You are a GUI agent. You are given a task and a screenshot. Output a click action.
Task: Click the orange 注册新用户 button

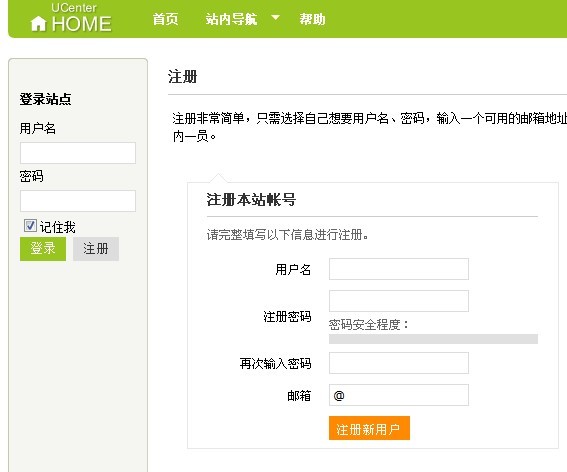tap(369, 428)
